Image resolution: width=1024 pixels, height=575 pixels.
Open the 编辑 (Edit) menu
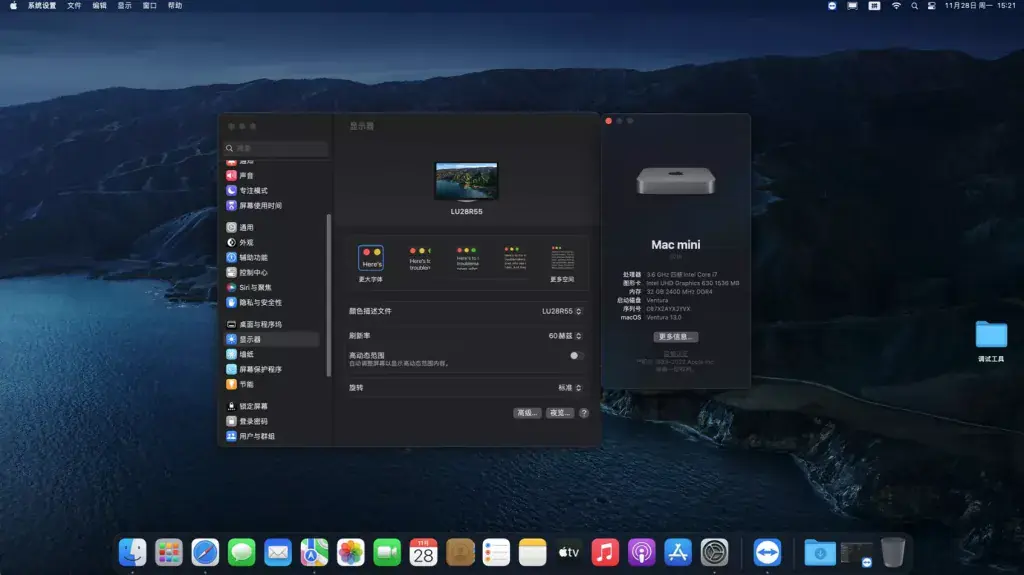coord(99,6)
